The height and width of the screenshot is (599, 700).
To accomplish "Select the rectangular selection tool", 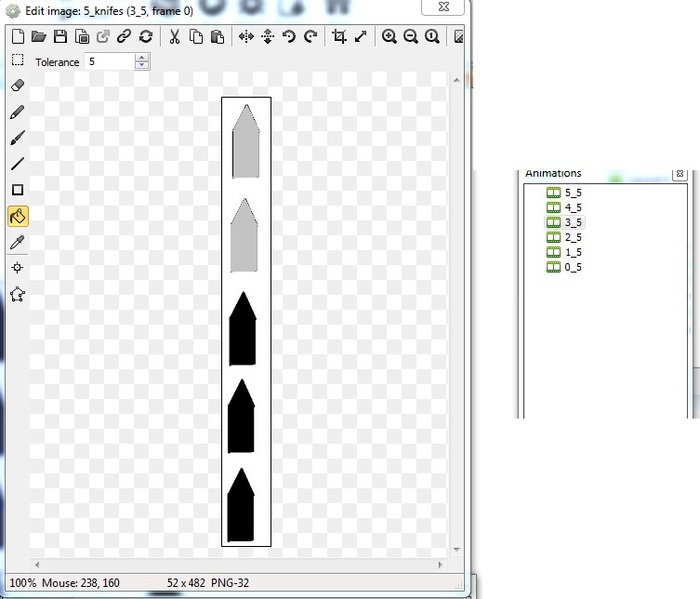I will click(17, 61).
